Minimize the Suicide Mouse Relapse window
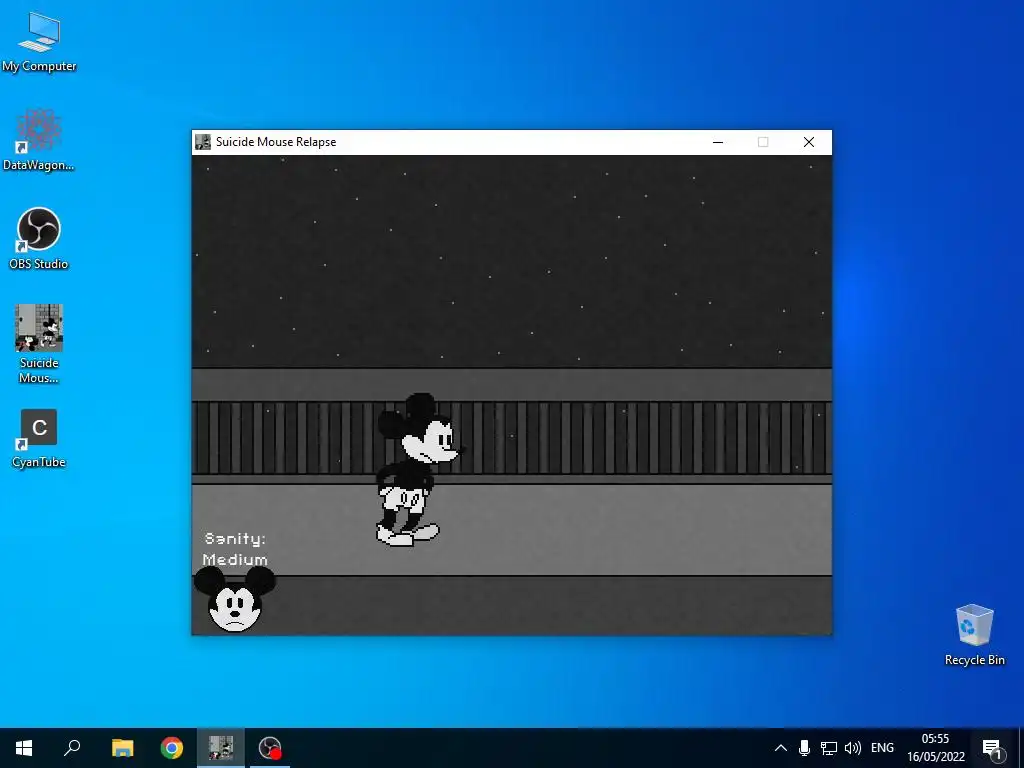Image resolution: width=1024 pixels, height=768 pixels. tap(718, 142)
